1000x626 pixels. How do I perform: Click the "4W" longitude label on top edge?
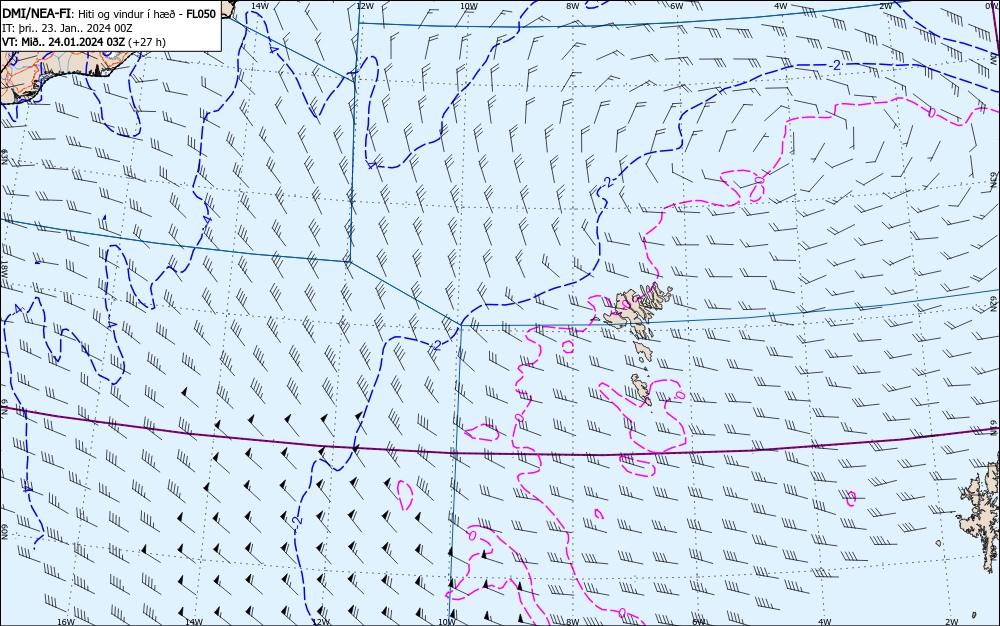781,6
